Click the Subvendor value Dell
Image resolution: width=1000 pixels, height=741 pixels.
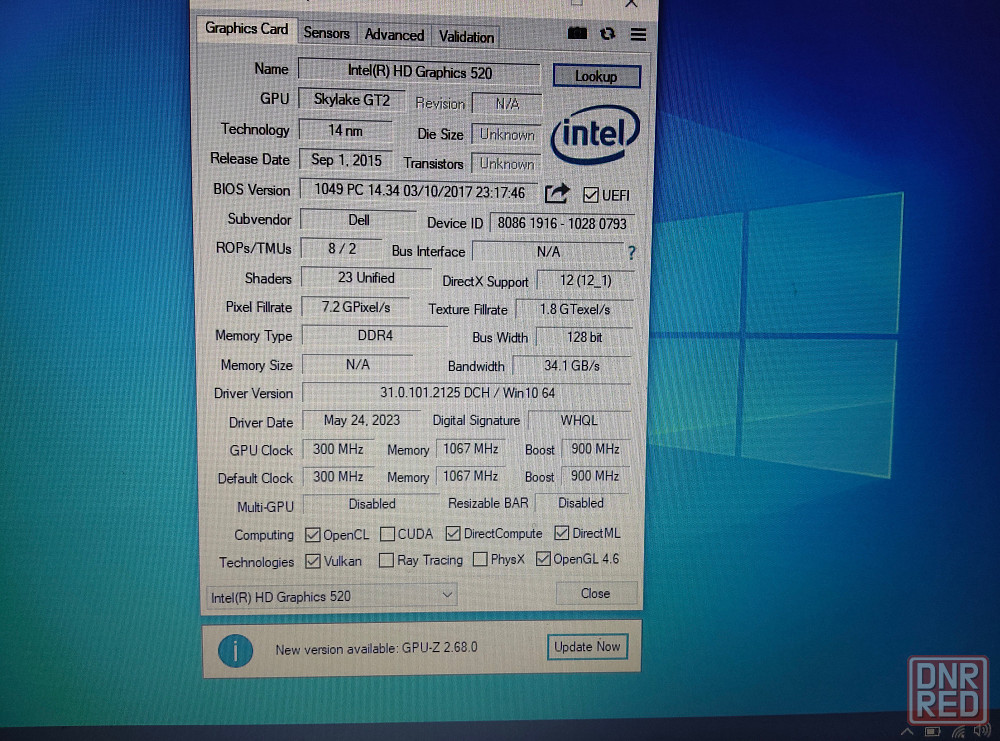(358, 220)
